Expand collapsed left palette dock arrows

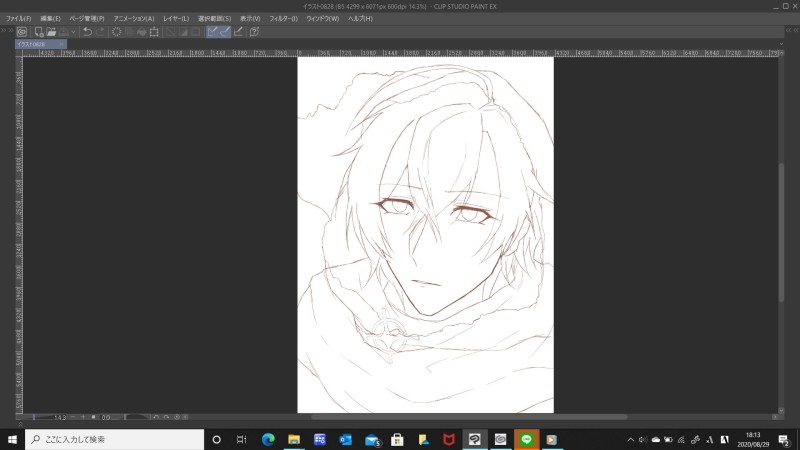pos(7,31)
